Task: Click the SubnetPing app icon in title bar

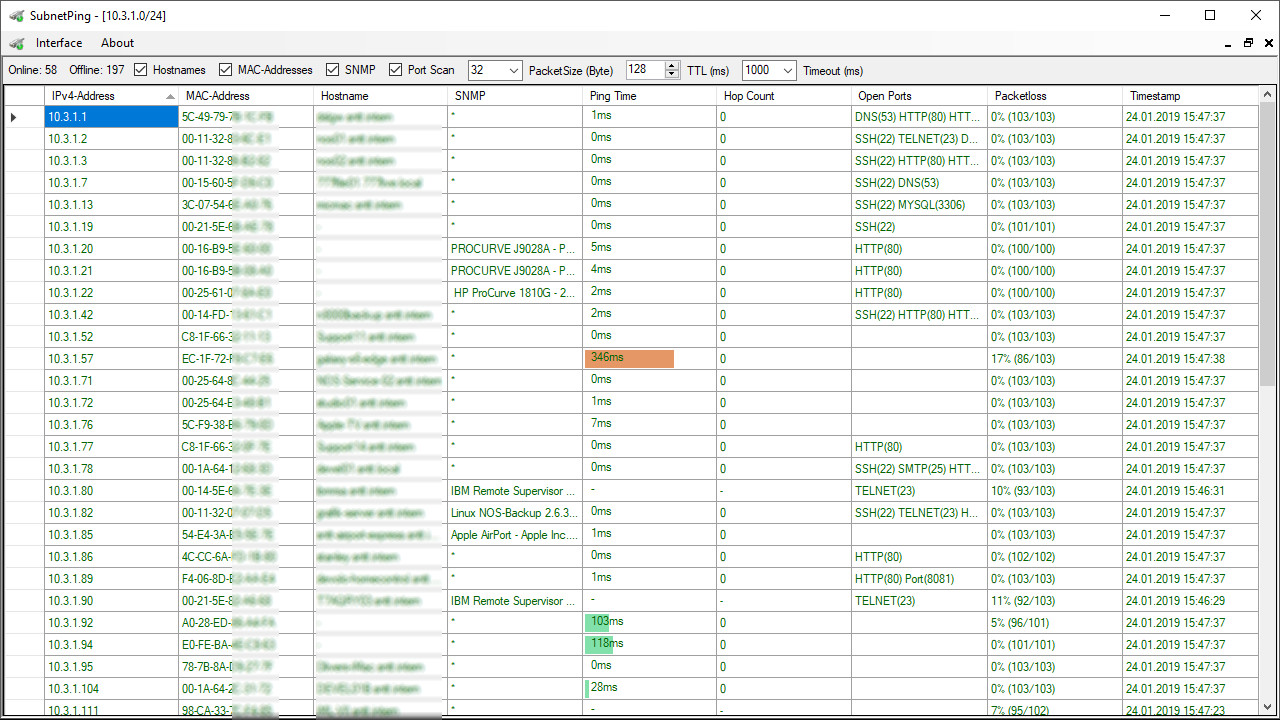Action: tap(16, 16)
